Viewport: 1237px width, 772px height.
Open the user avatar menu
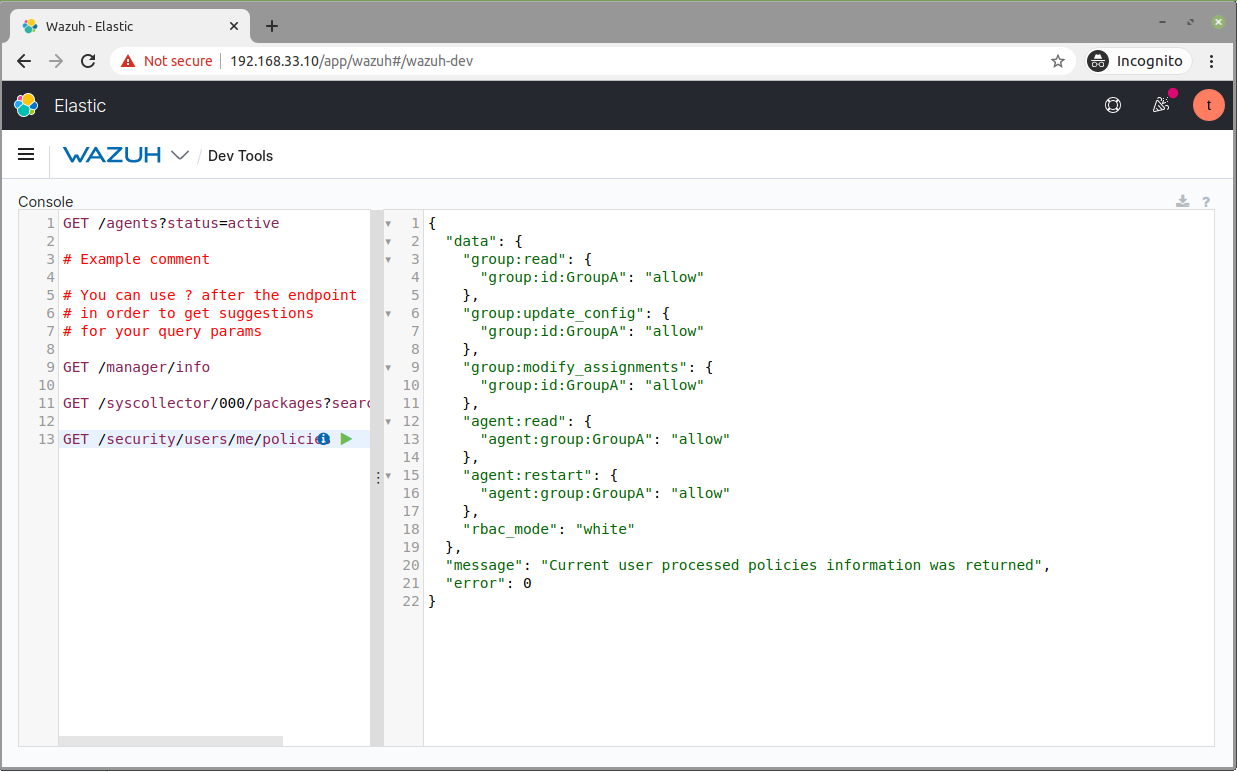(x=1208, y=104)
